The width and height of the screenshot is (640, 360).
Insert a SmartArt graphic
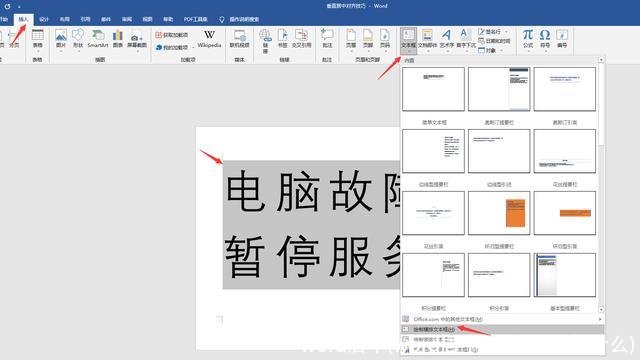coord(98,39)
